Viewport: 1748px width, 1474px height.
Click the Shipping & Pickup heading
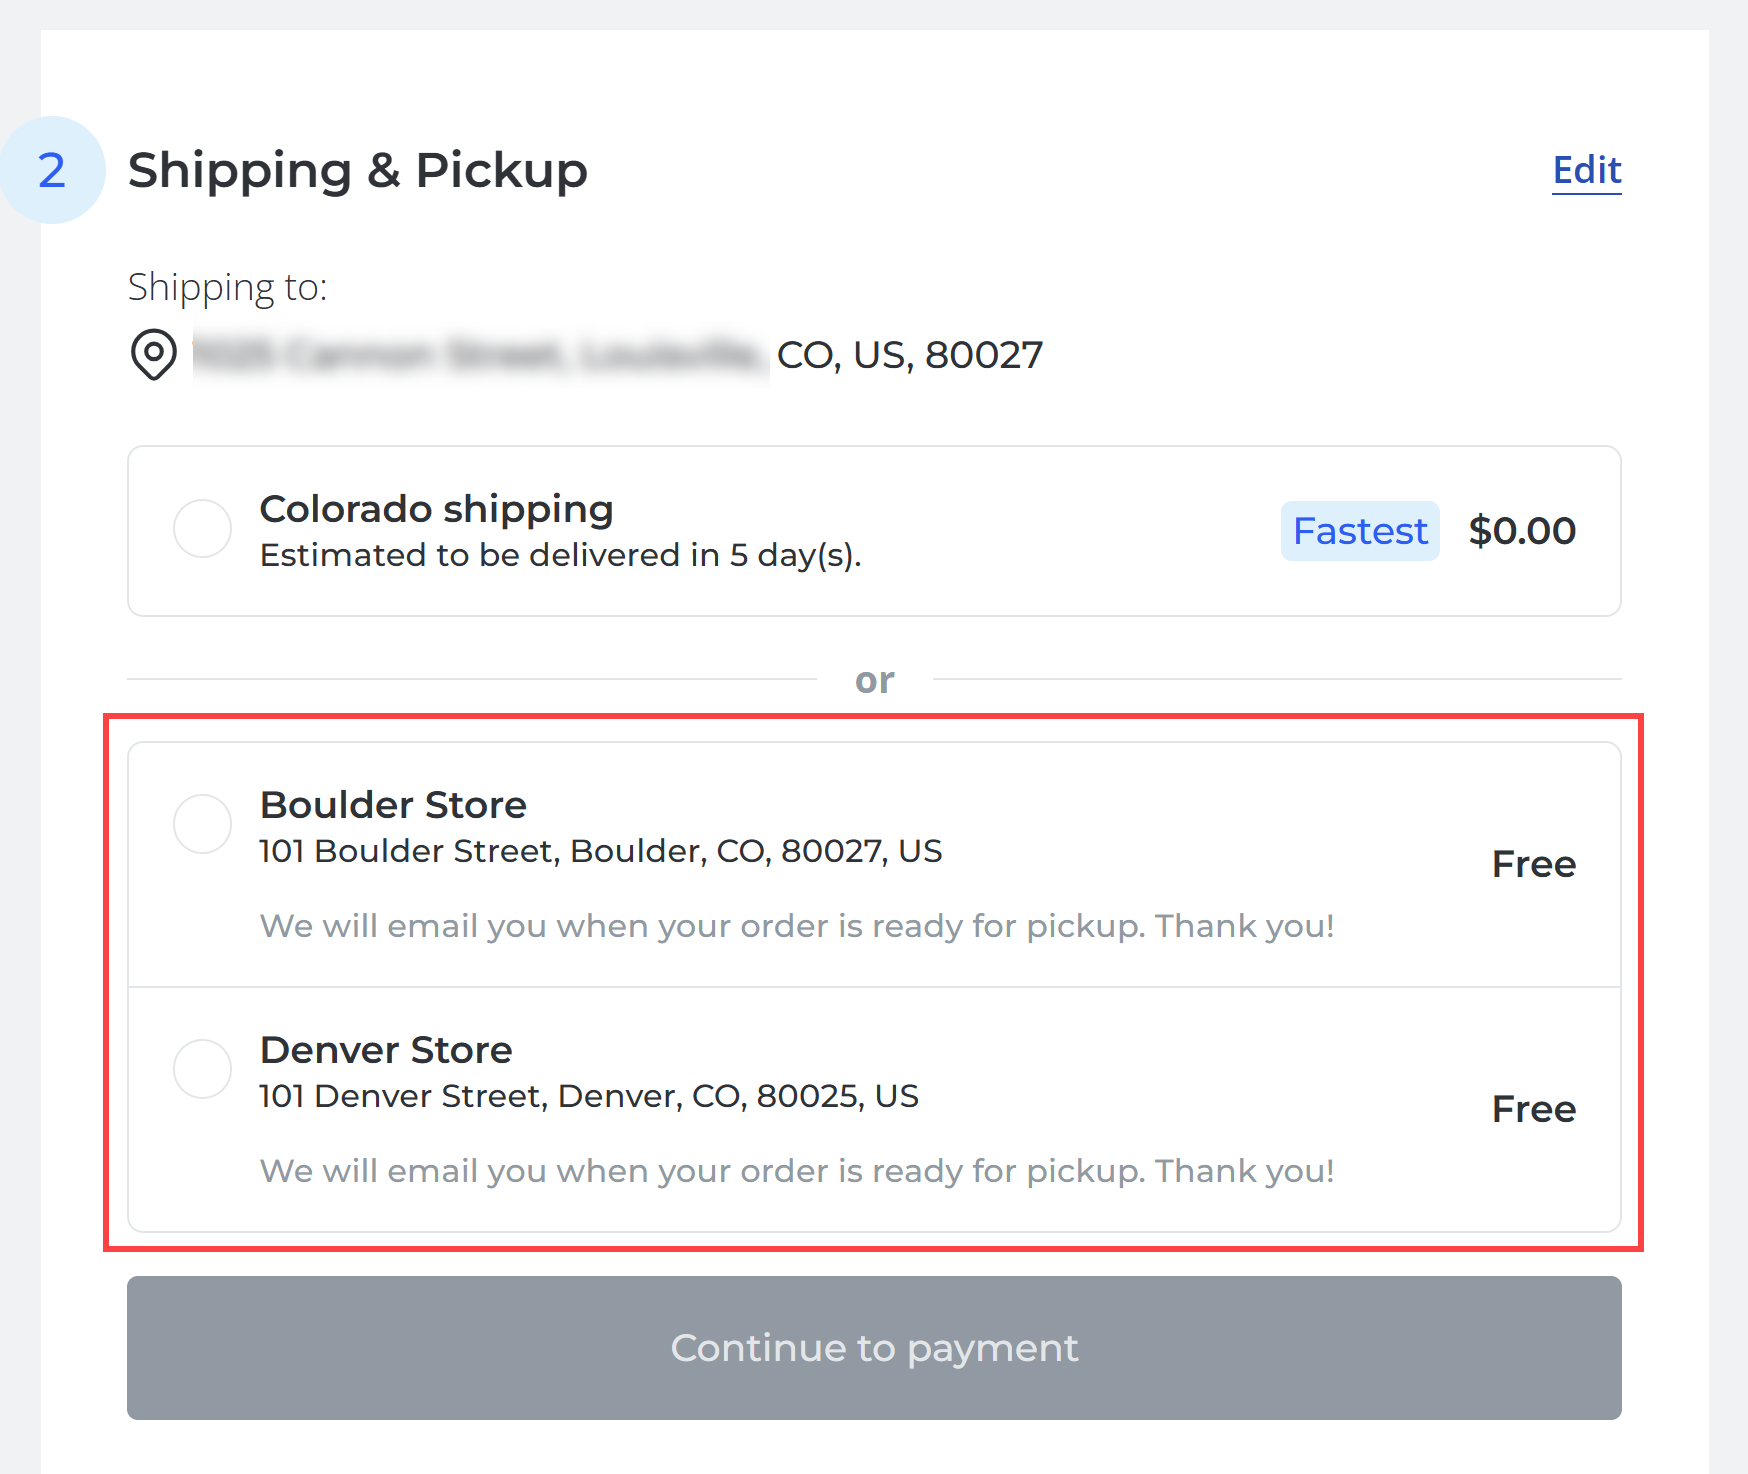tap(357, 170)
